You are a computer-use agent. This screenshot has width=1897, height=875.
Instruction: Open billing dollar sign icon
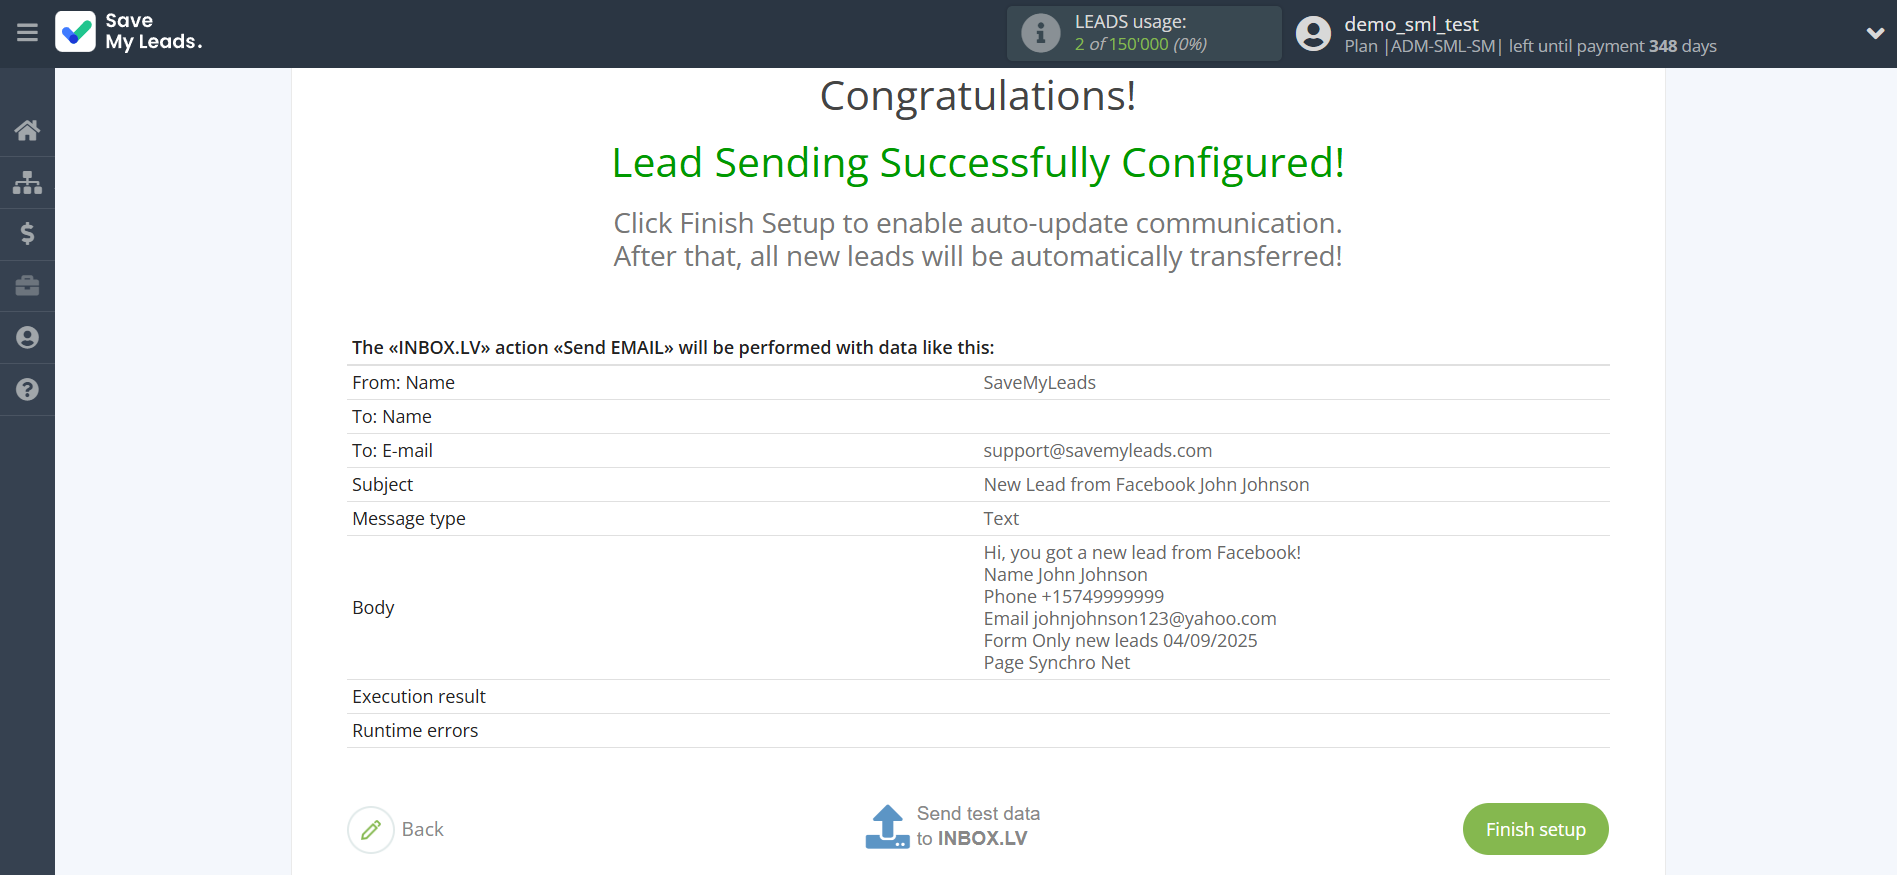click(x=27, y=234)
